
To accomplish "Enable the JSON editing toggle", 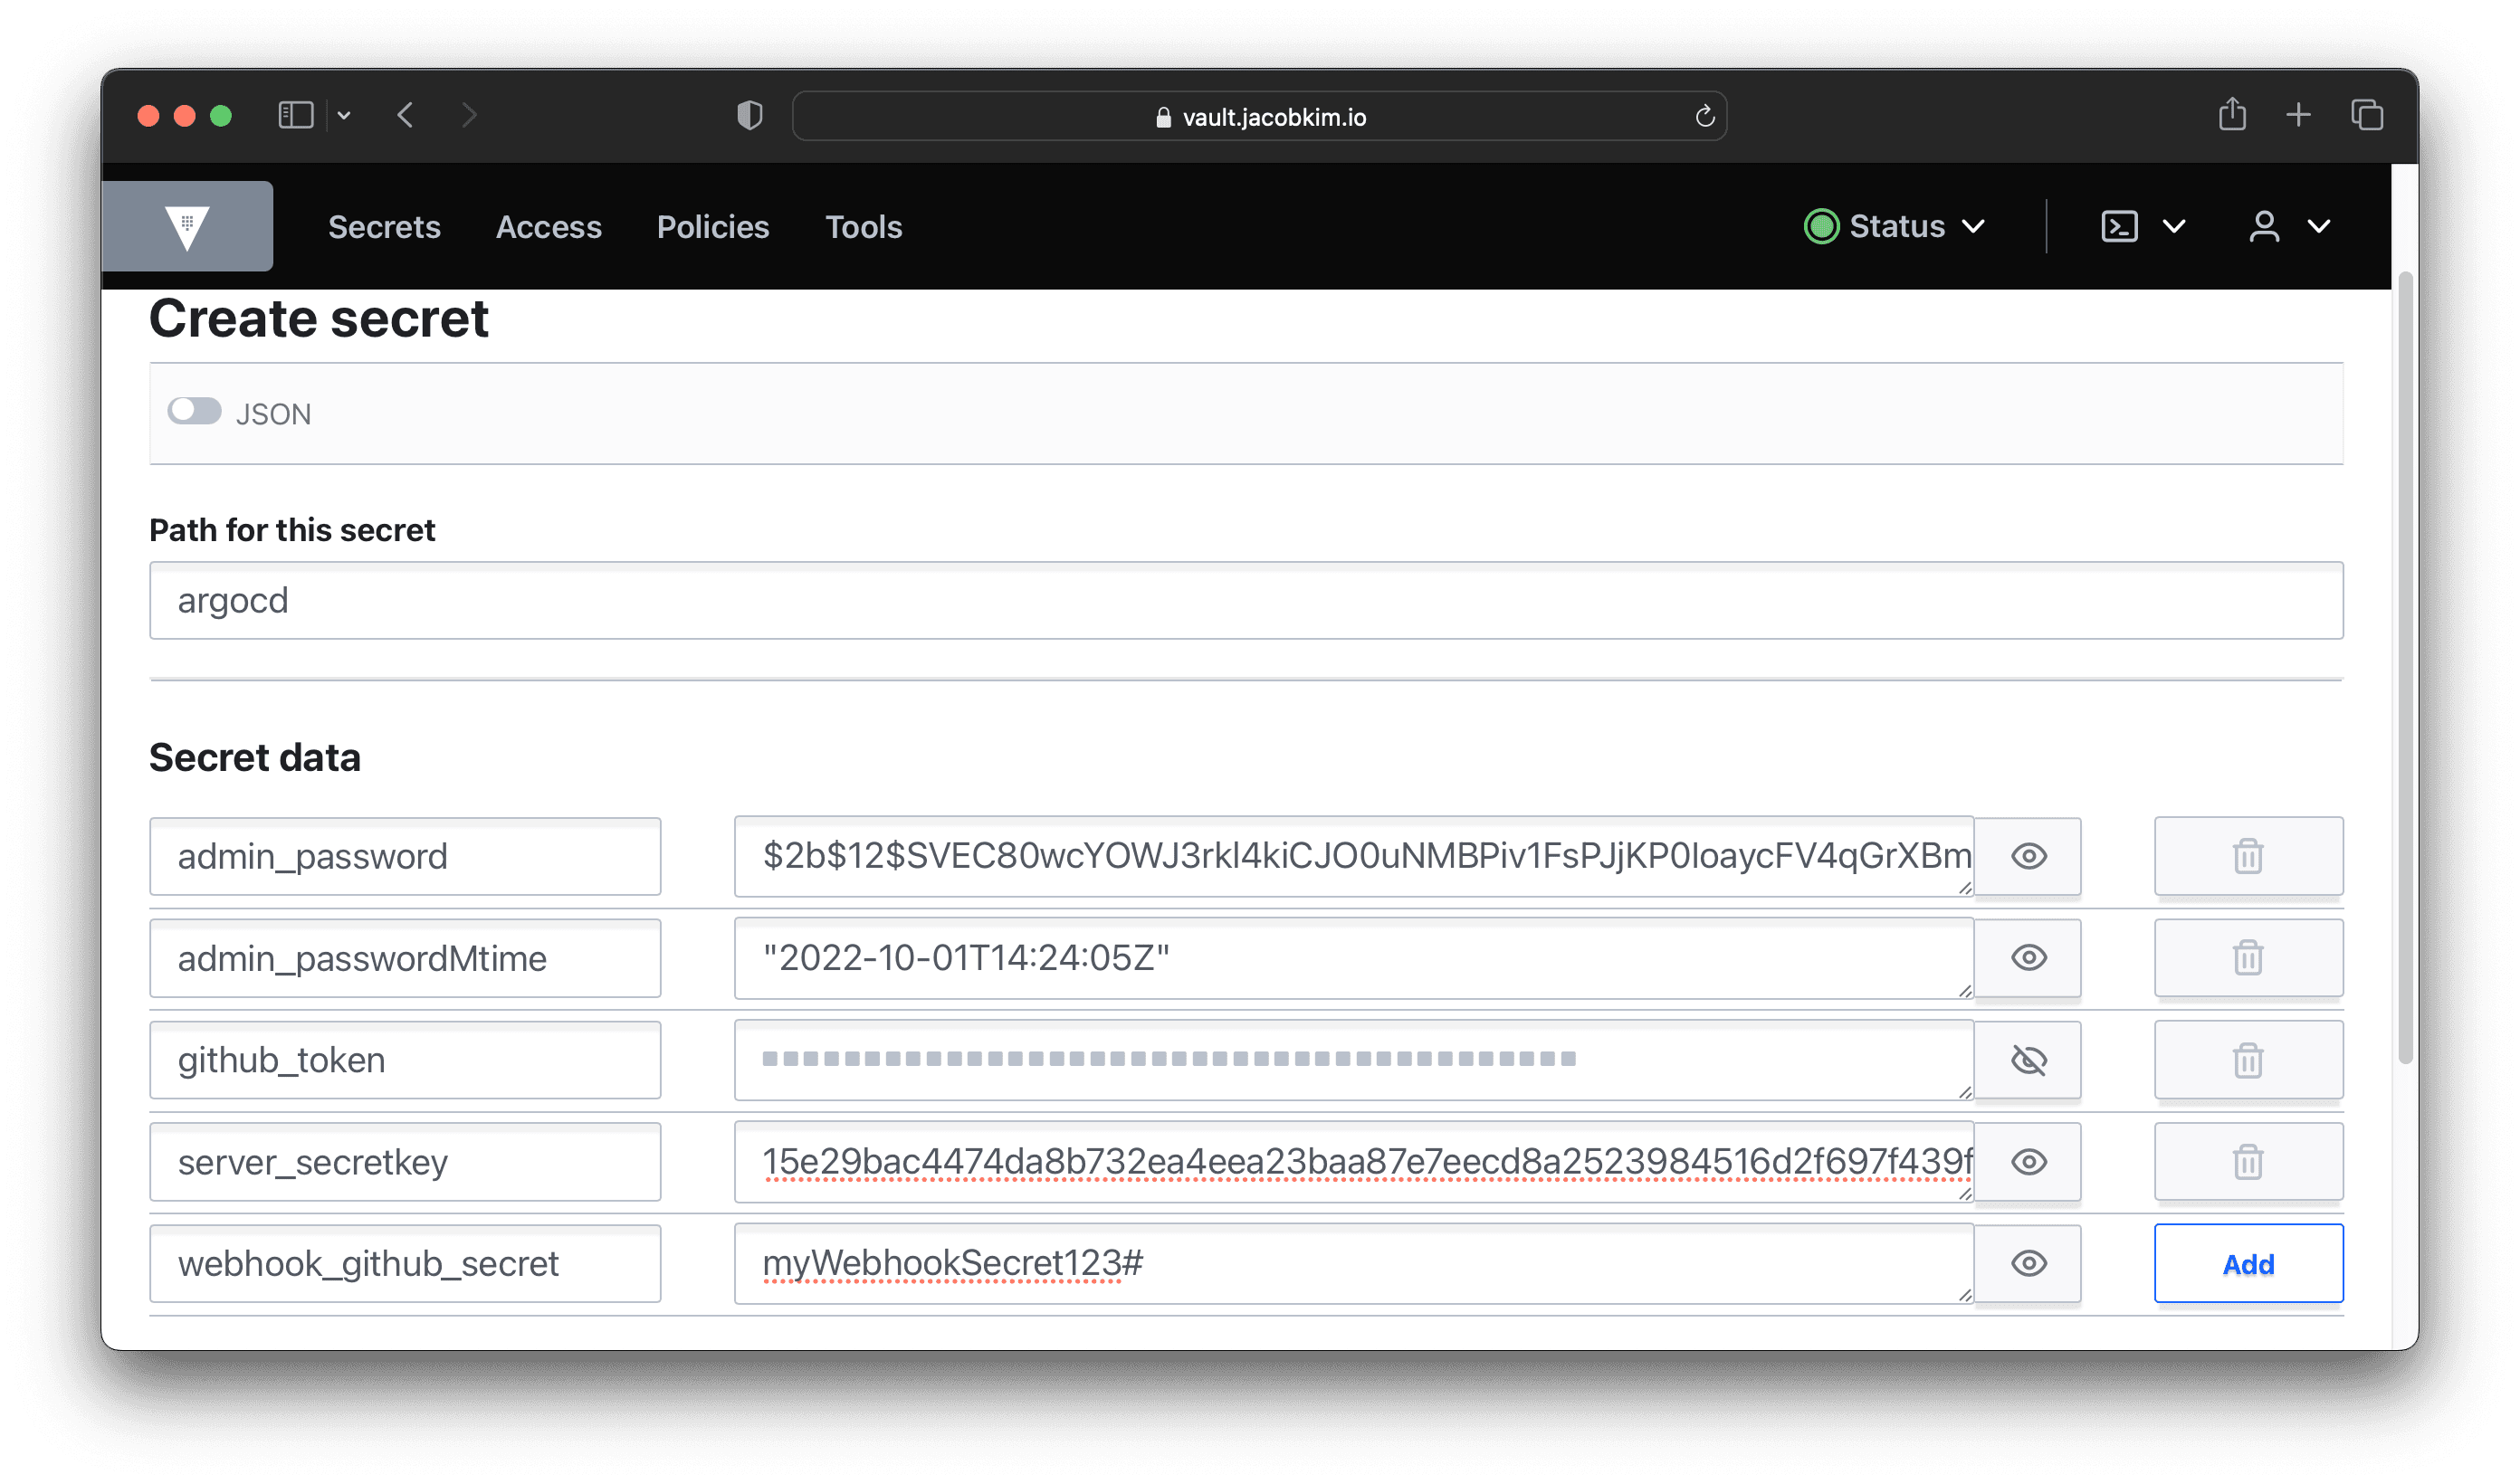I will [x=195, y=411].
